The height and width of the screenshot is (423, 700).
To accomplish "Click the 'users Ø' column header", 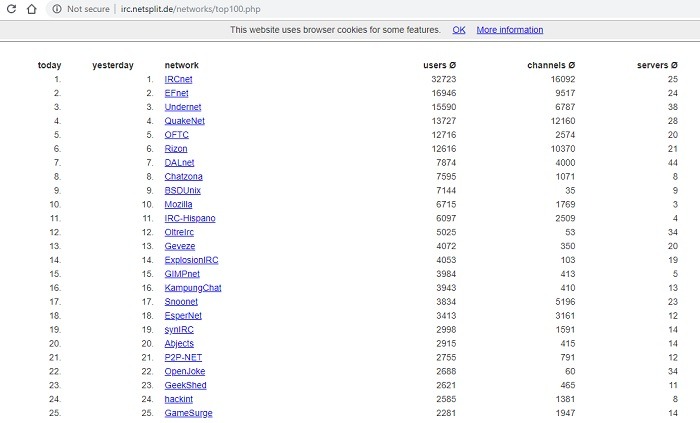I will pyautogui.click(x=440, y=65).
